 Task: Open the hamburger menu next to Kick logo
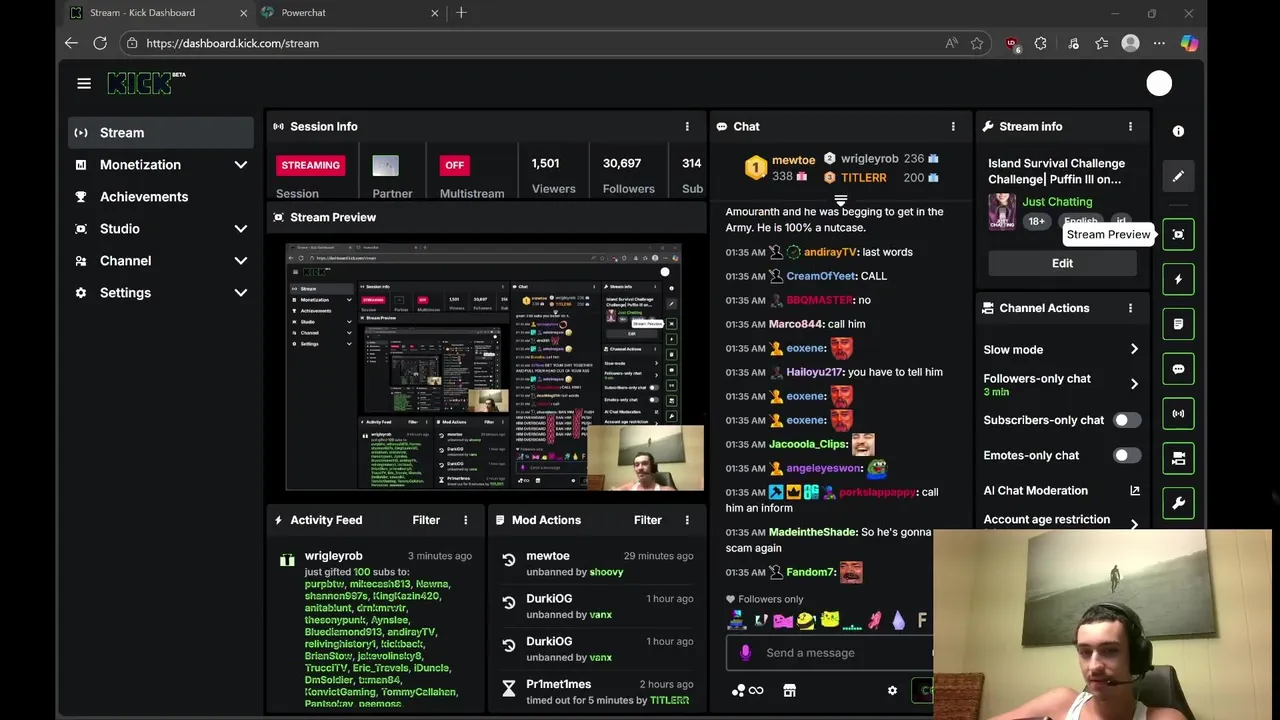click(84, 84)
